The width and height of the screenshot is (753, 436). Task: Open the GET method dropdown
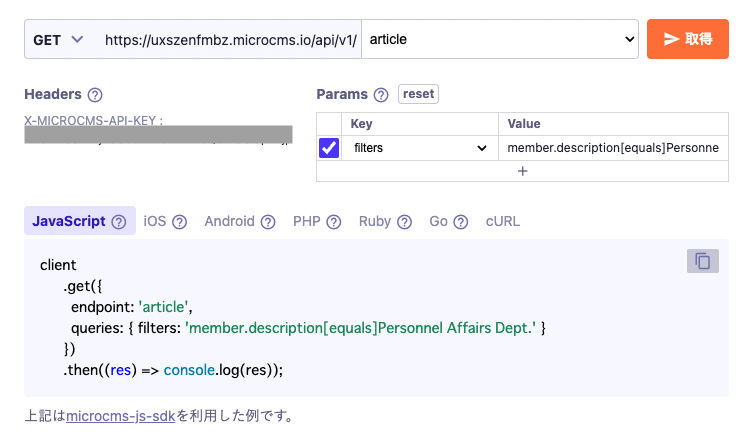click(59, 40)
